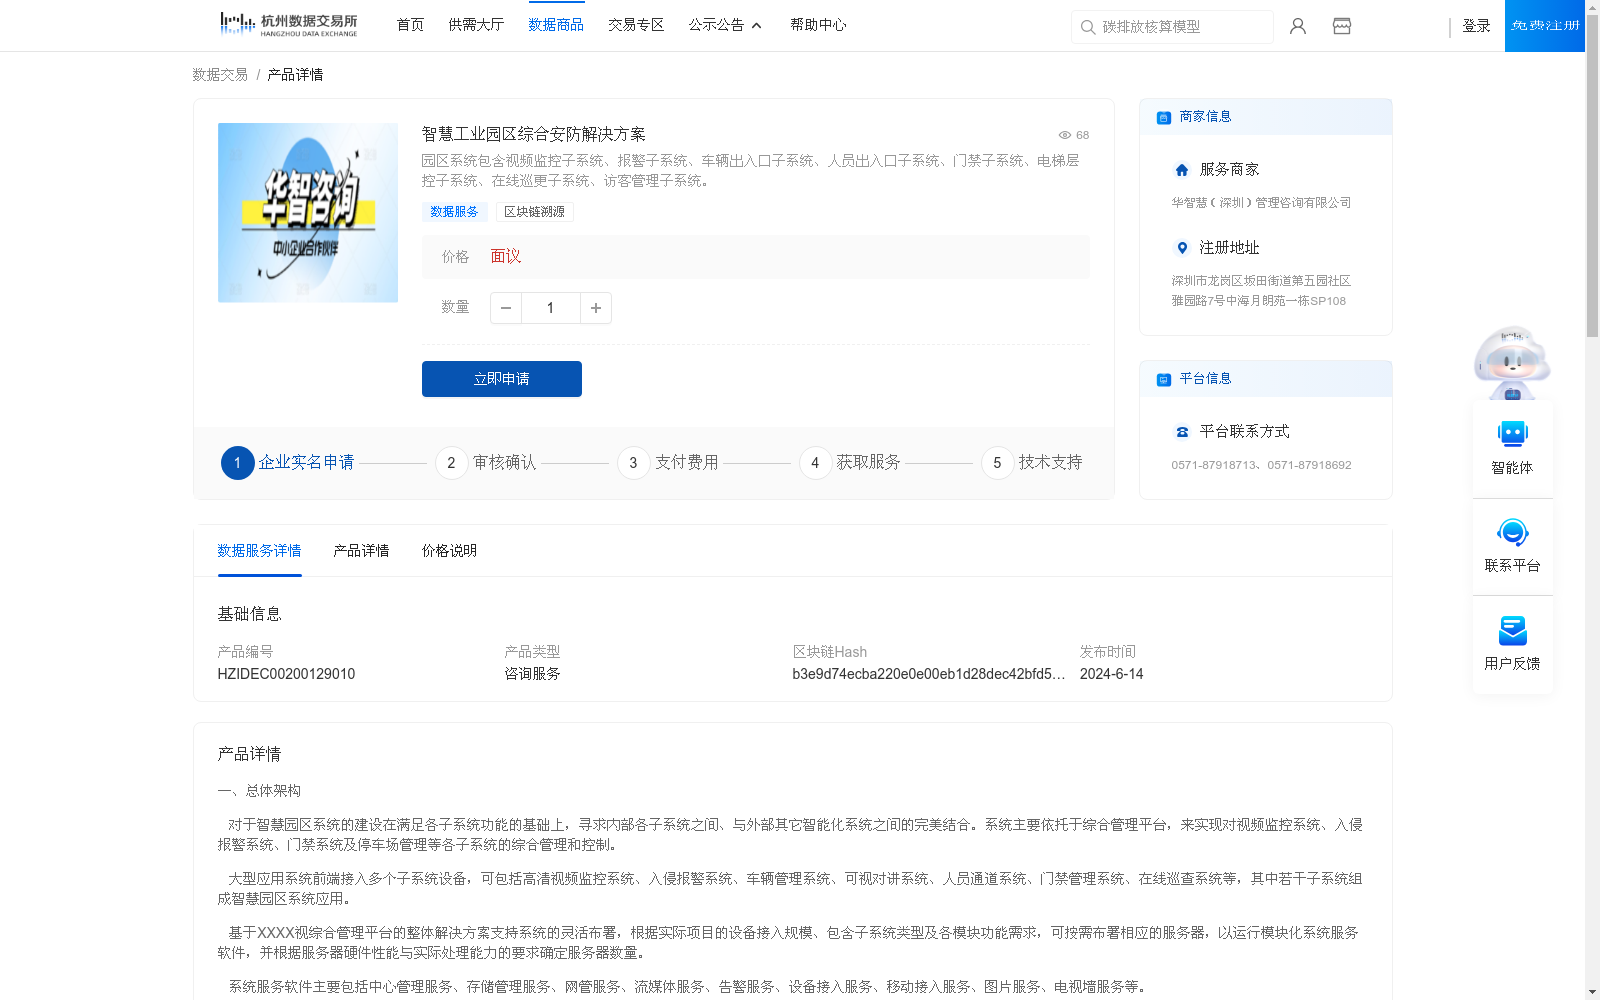Expand the 公示公告 dropdown menu
The image size is (1600, 1000).
pyautogui.click(x=725, y=25)
